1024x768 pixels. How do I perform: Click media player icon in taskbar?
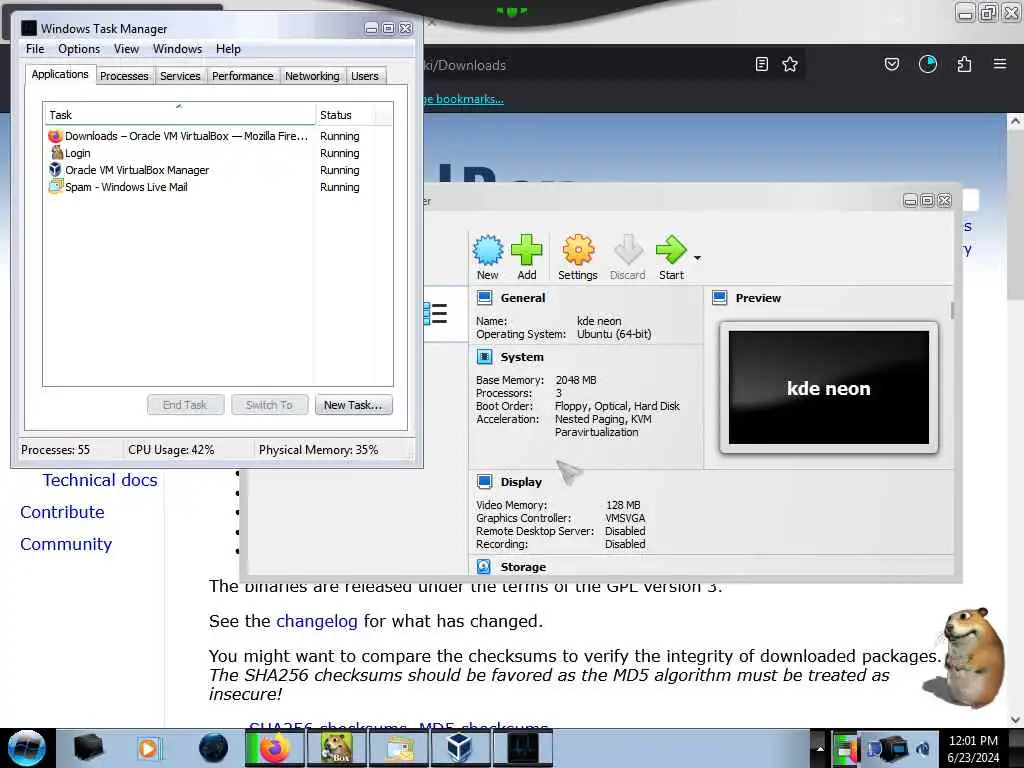[148, 748]
